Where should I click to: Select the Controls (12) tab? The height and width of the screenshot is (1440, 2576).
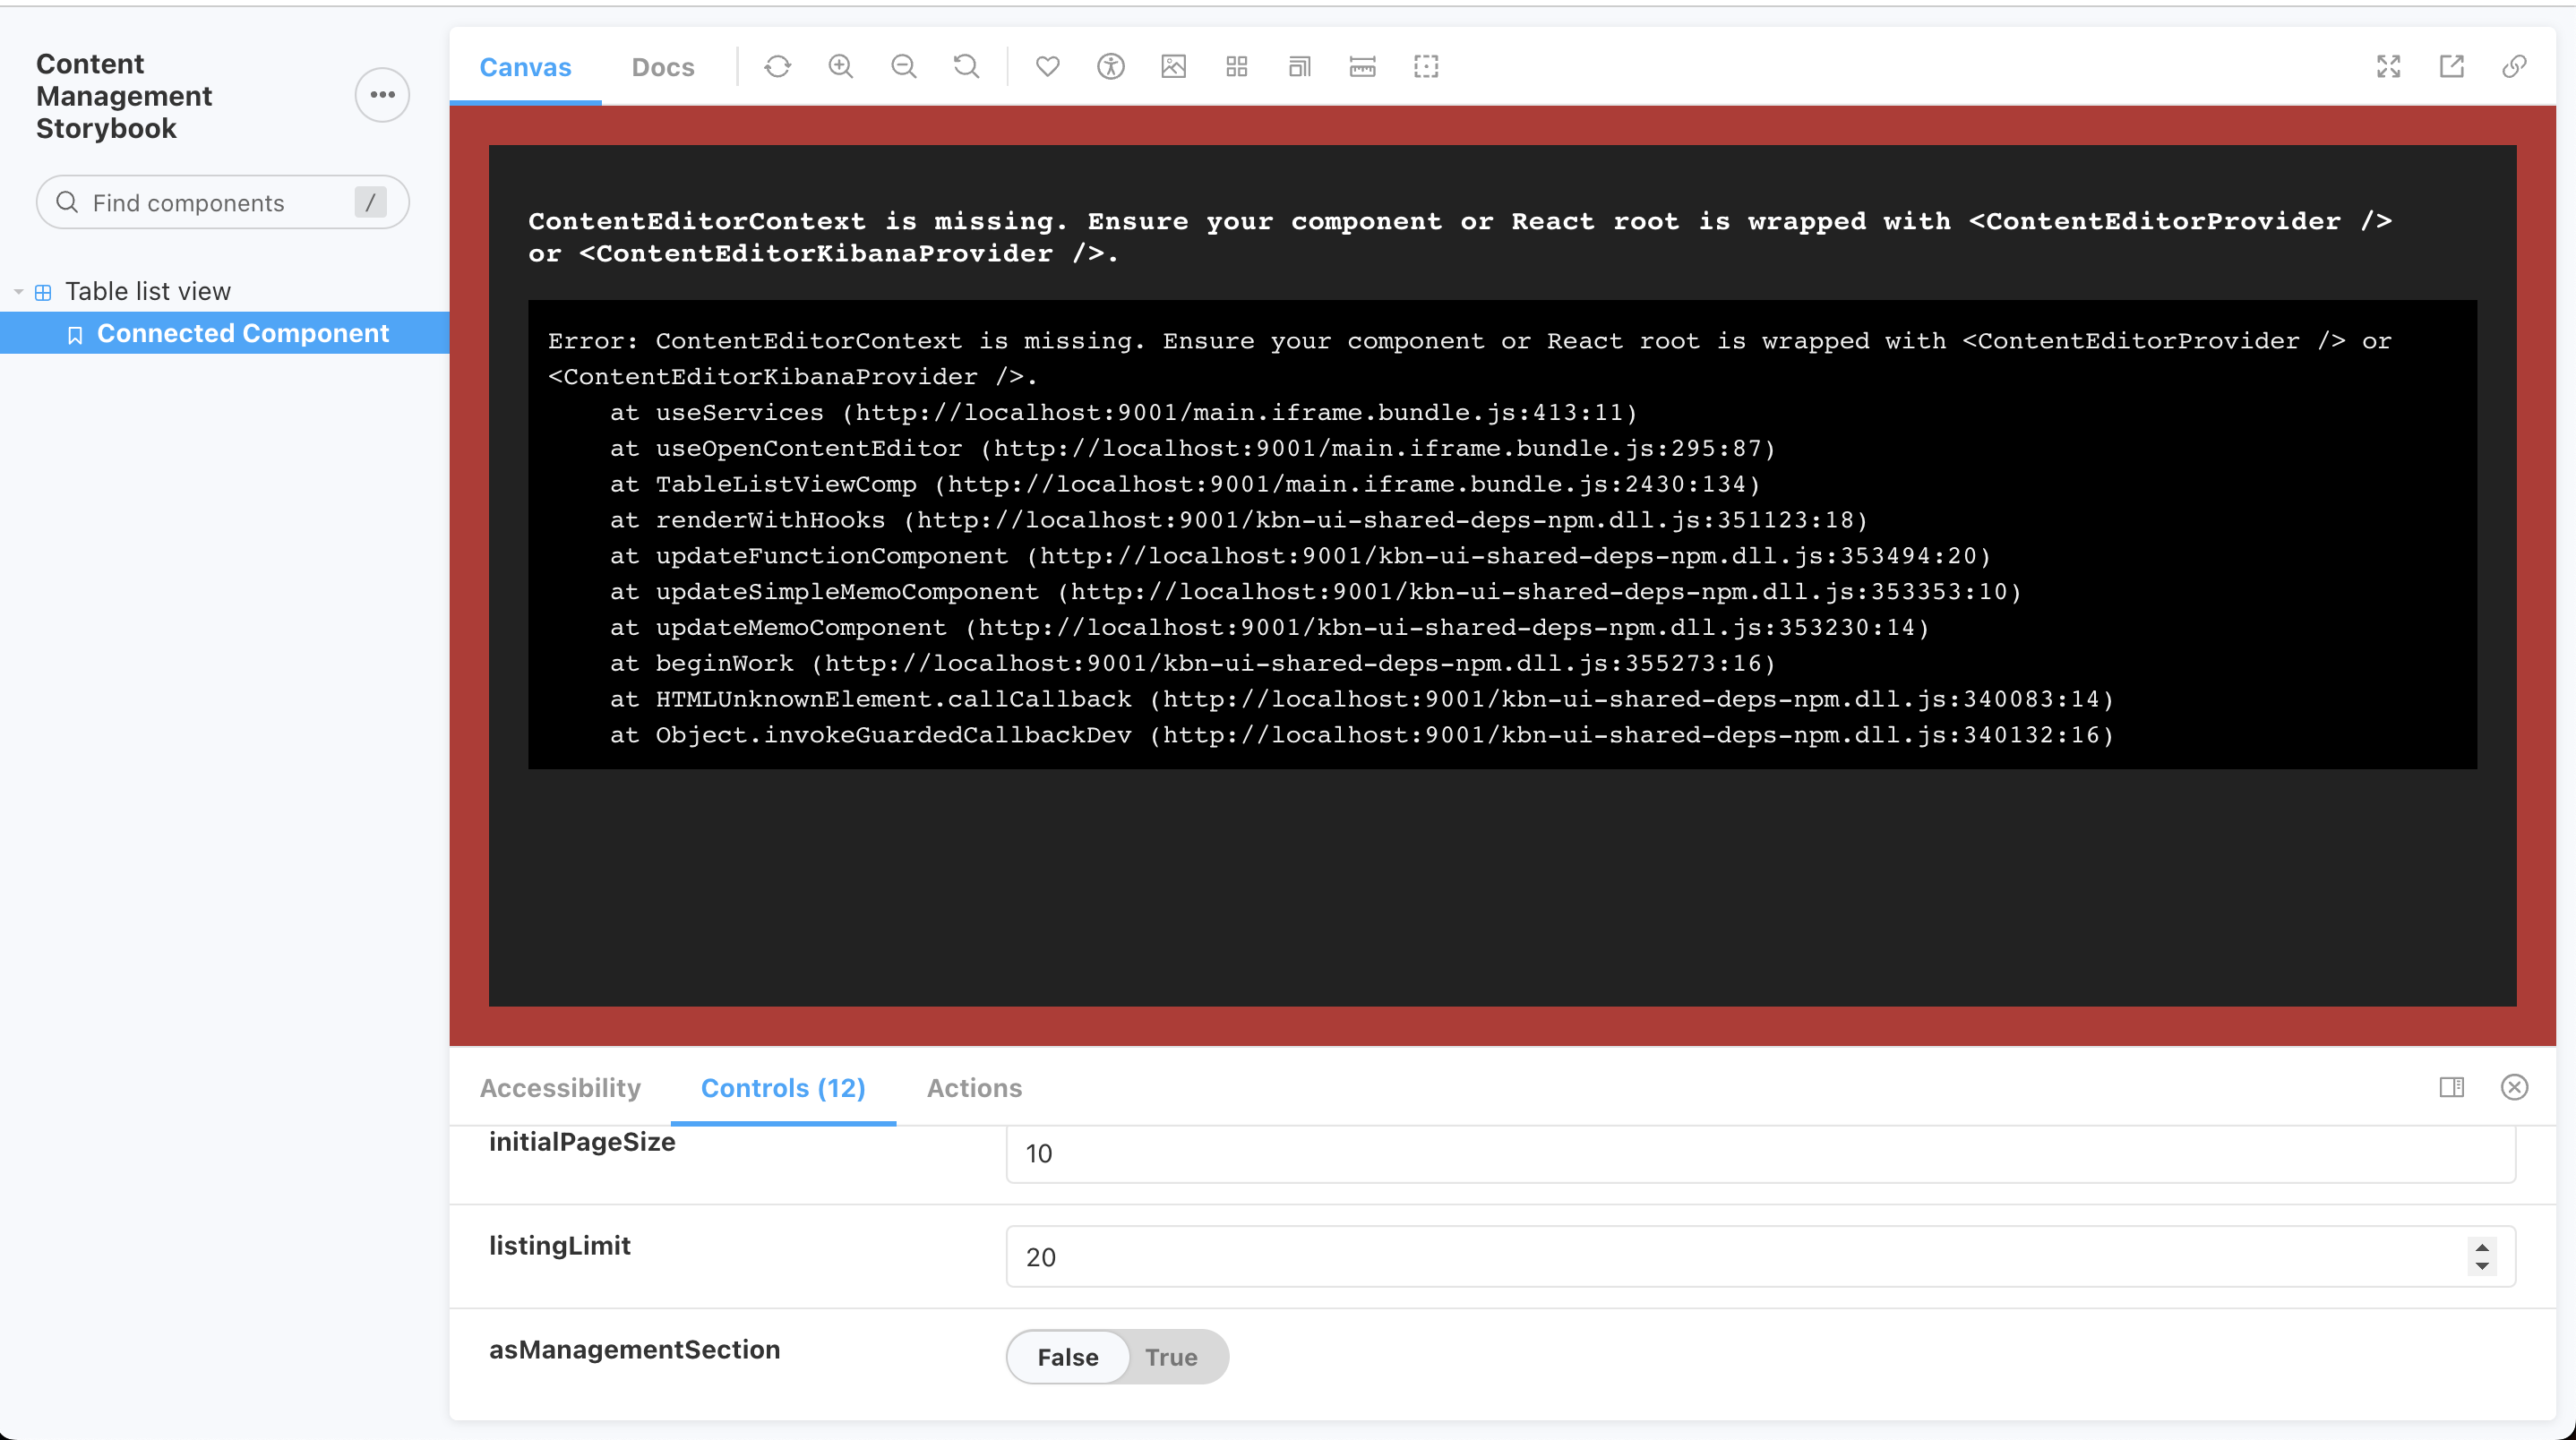783,1088
